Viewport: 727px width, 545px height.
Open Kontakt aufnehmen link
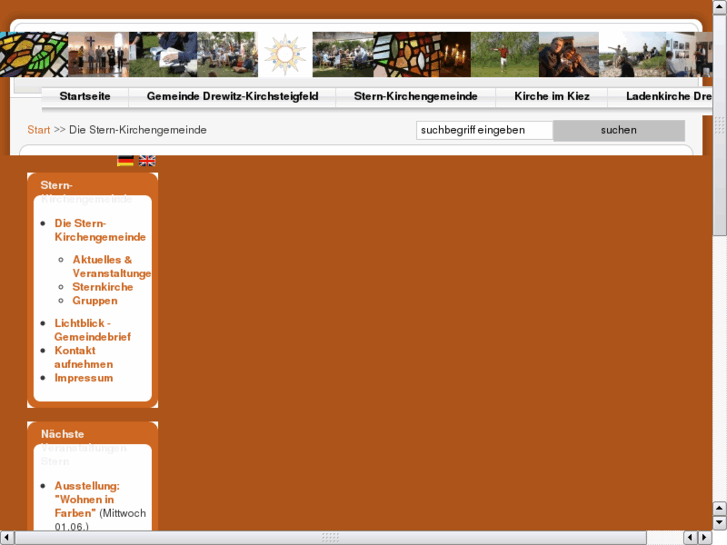click(83, 357)
